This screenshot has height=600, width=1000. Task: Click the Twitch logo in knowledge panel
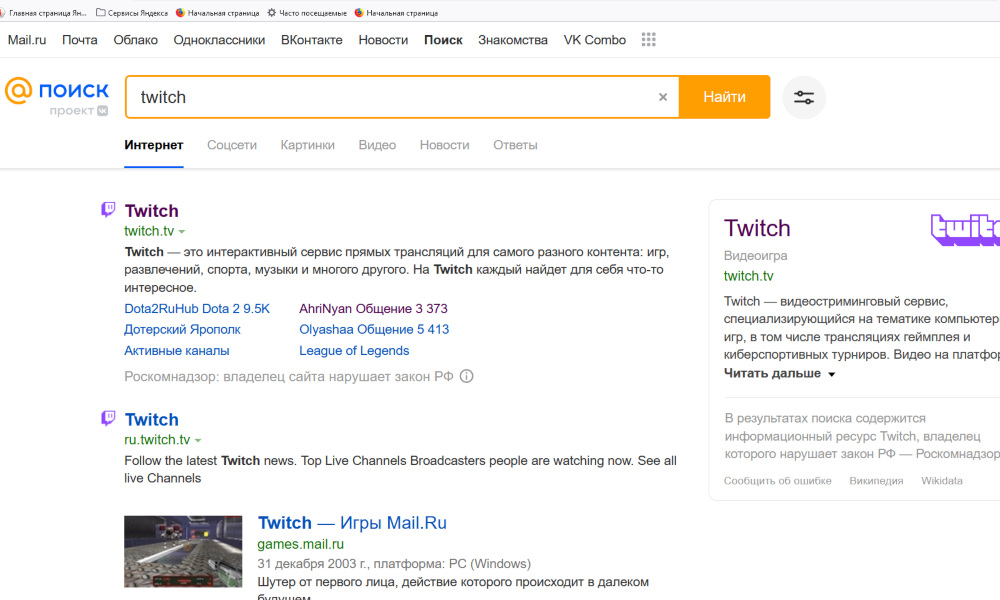pos(964,230)
